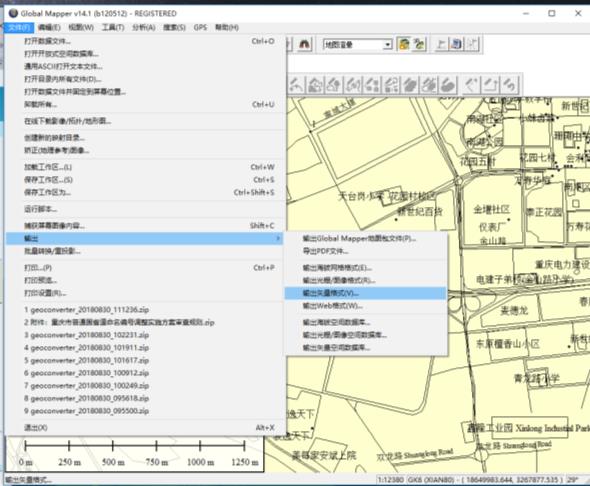Select export raster/image format(R)...

366,280
